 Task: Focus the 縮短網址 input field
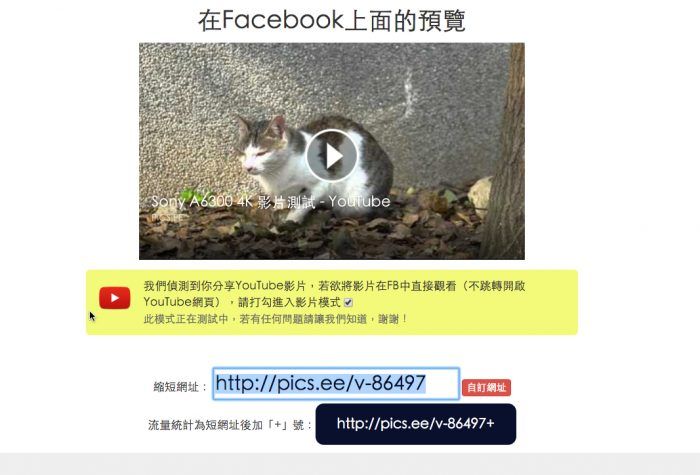(336, 383)
